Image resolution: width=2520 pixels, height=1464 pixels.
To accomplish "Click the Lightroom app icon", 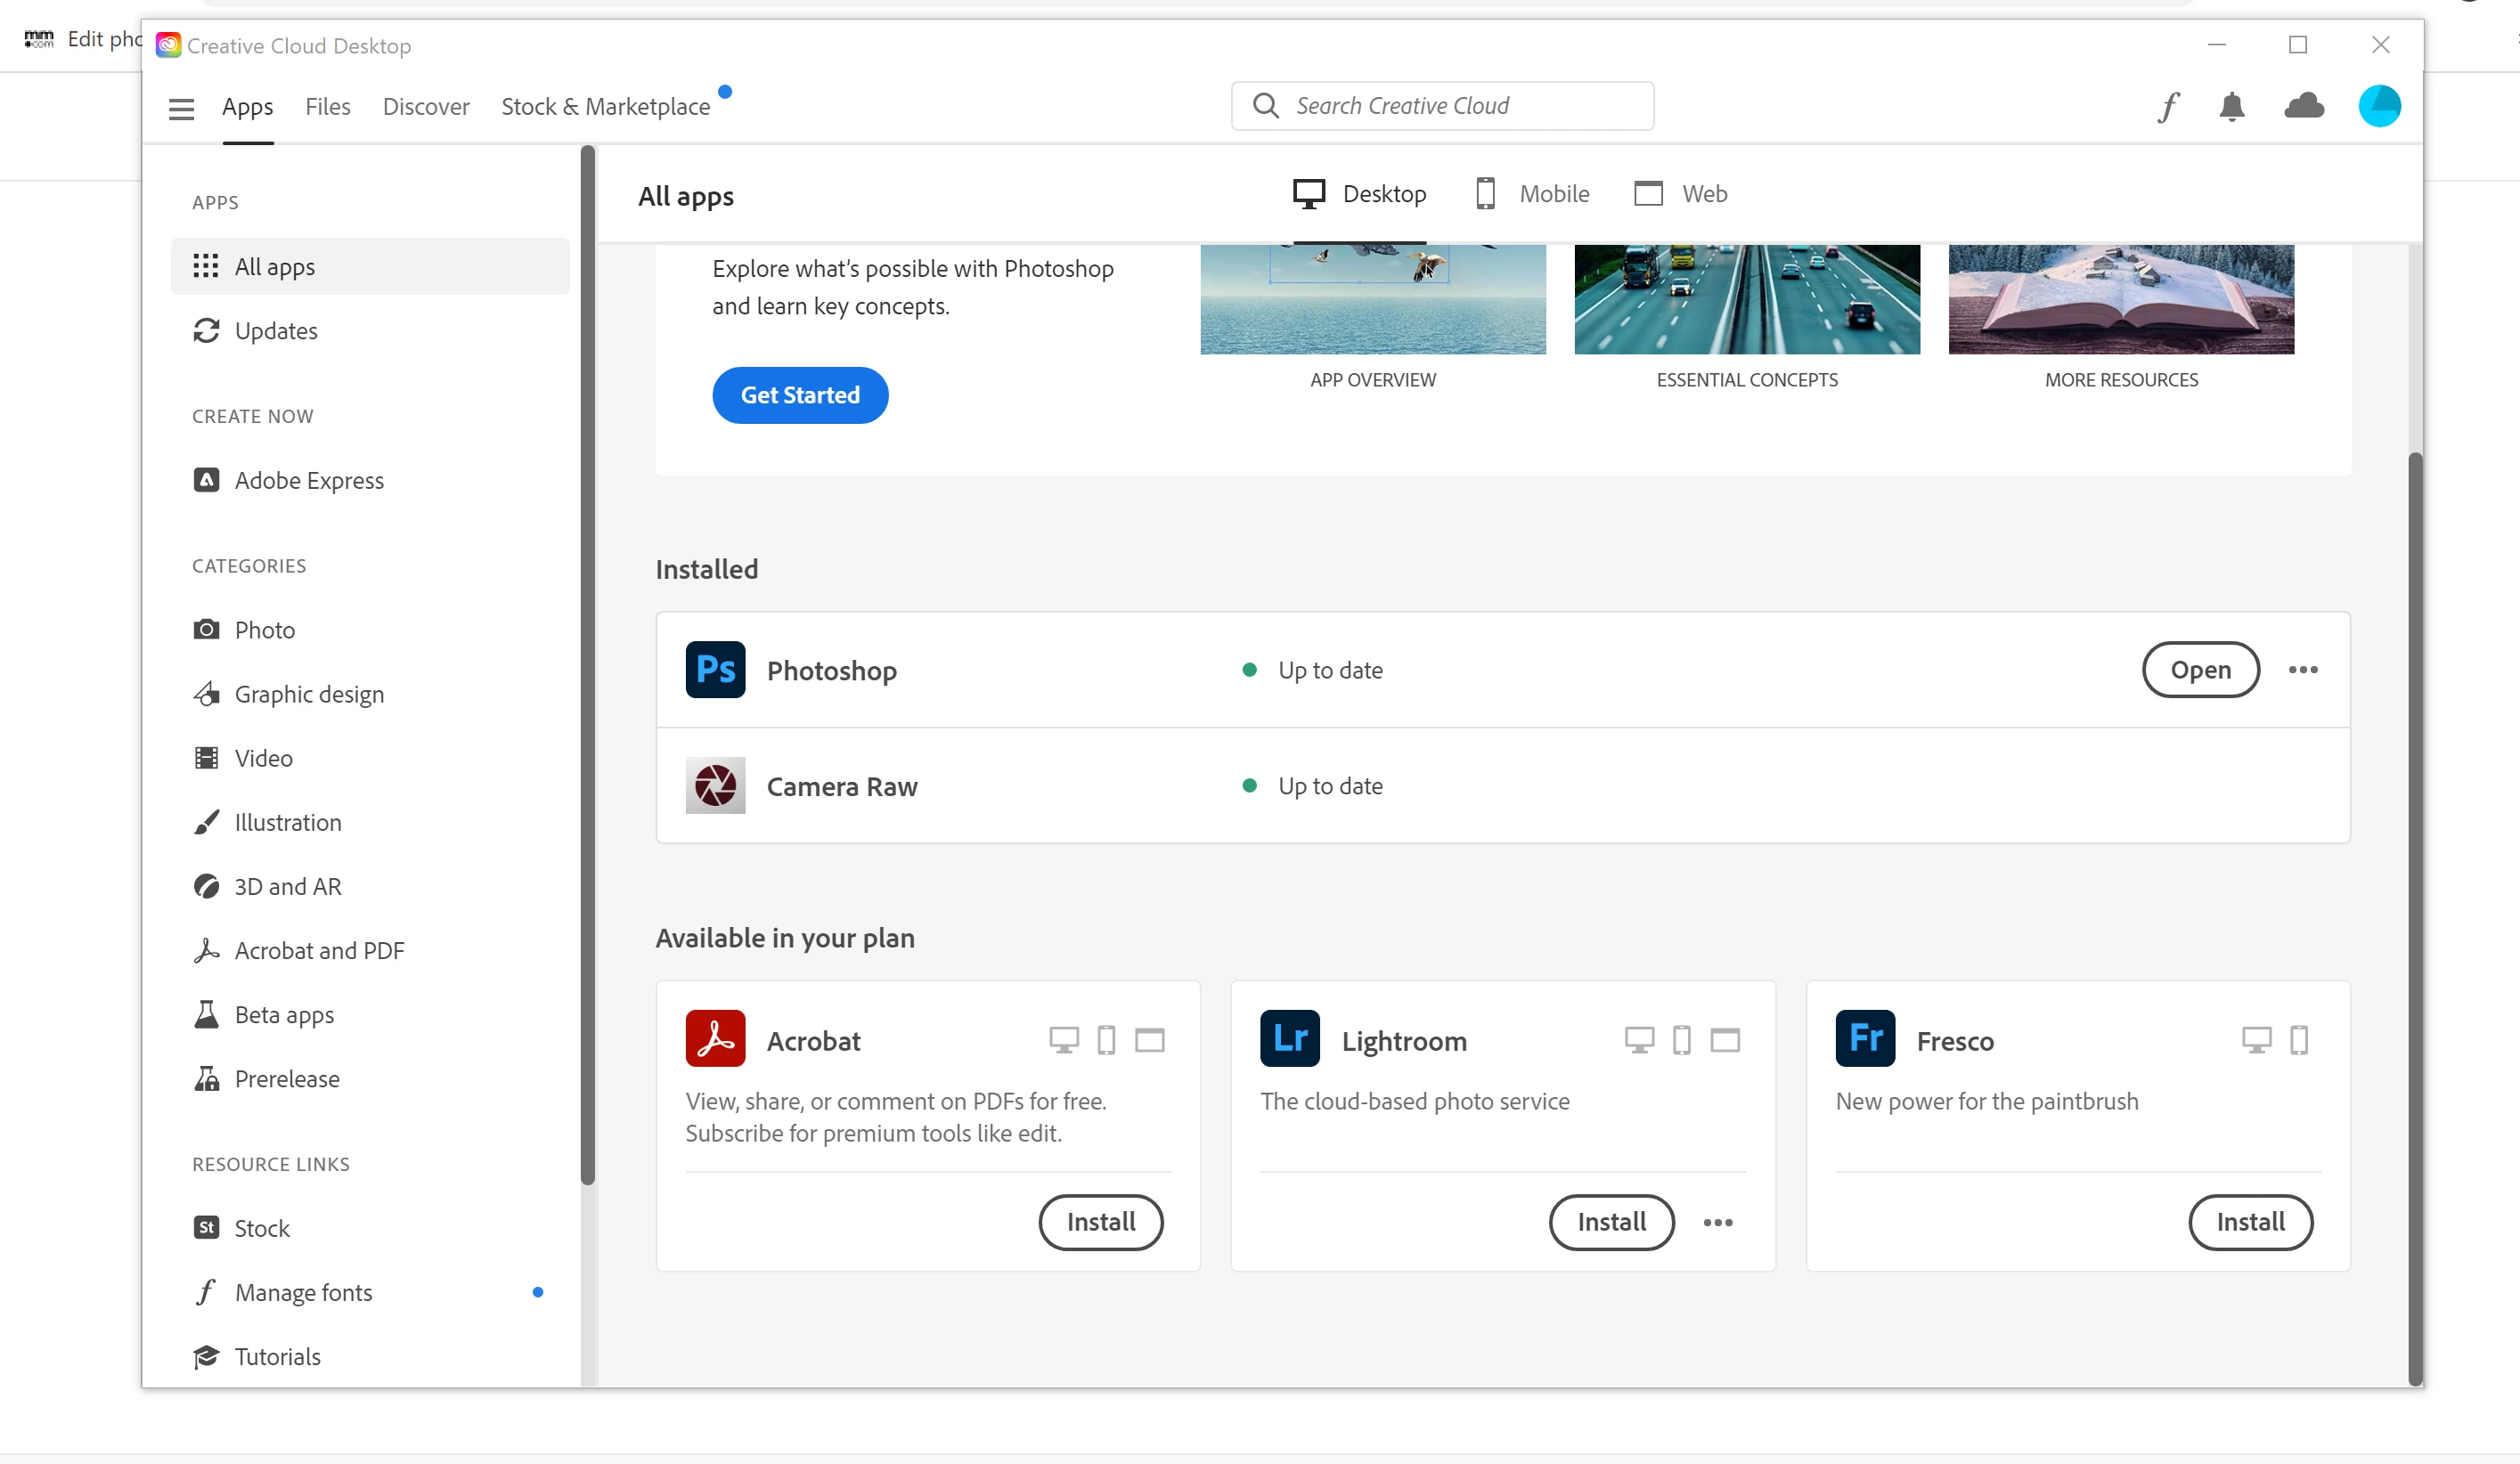I will click(x=1290, y=1039).
